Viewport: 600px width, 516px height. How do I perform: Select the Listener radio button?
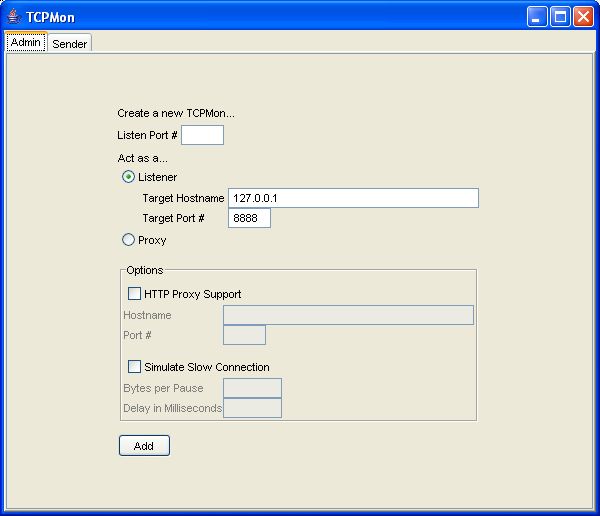(x=128, y=177)
